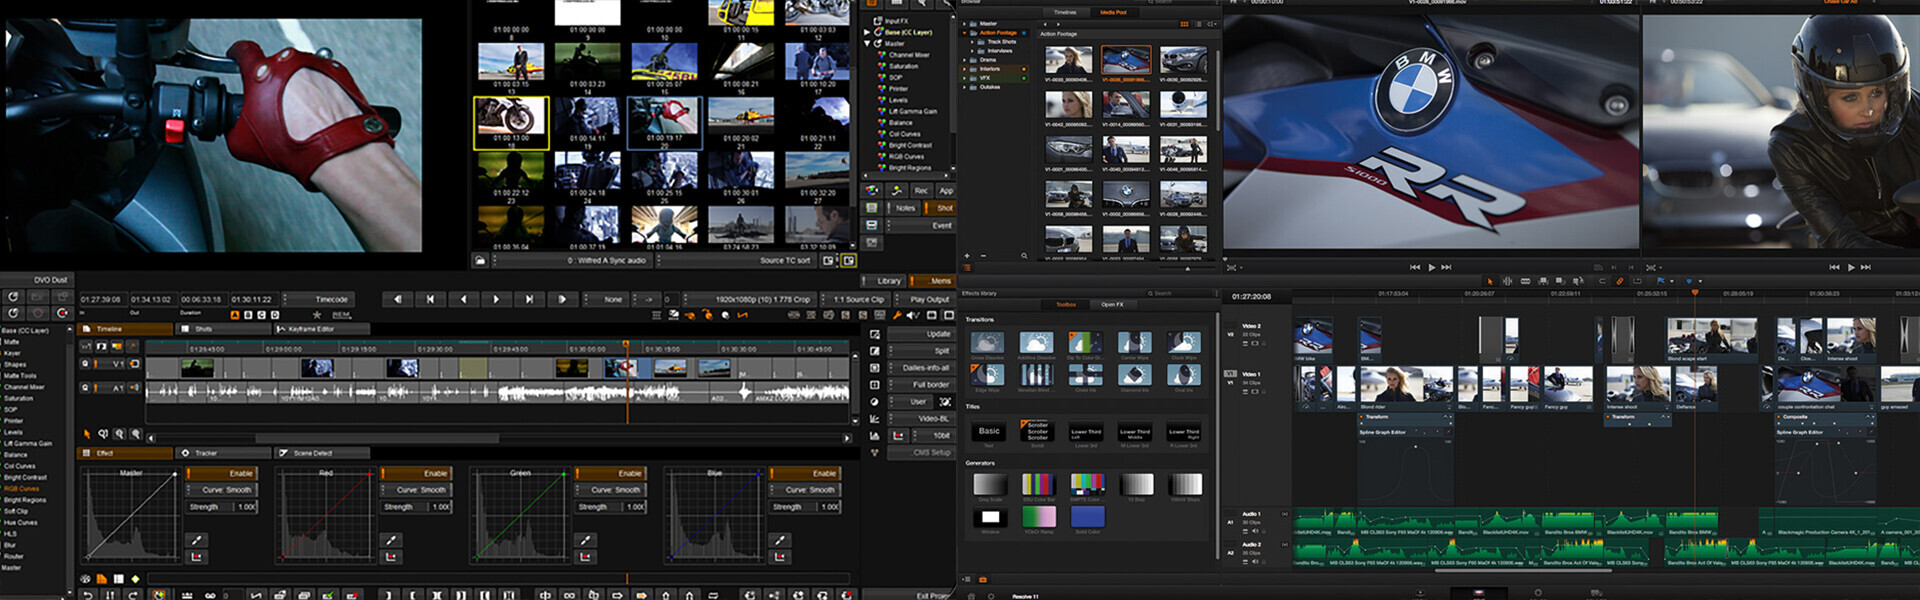Open CMS Setup
The image size is (1920, 600).
pos(922,452)
